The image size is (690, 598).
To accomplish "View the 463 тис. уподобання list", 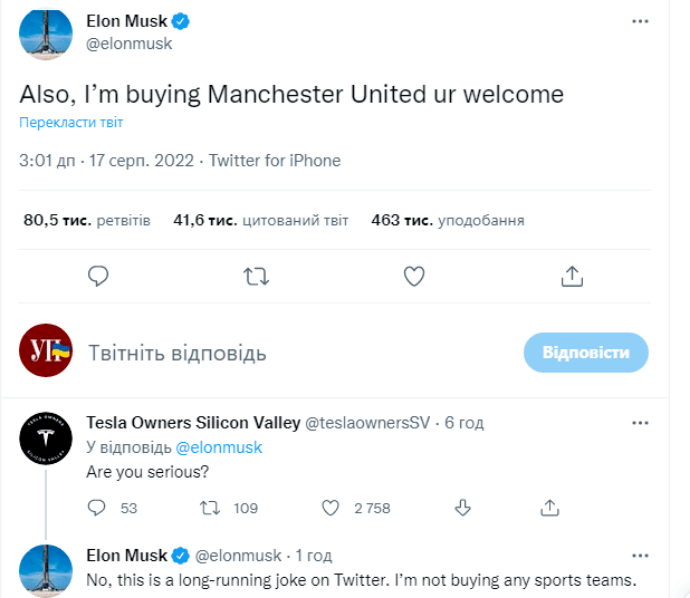I will (447, 220).
